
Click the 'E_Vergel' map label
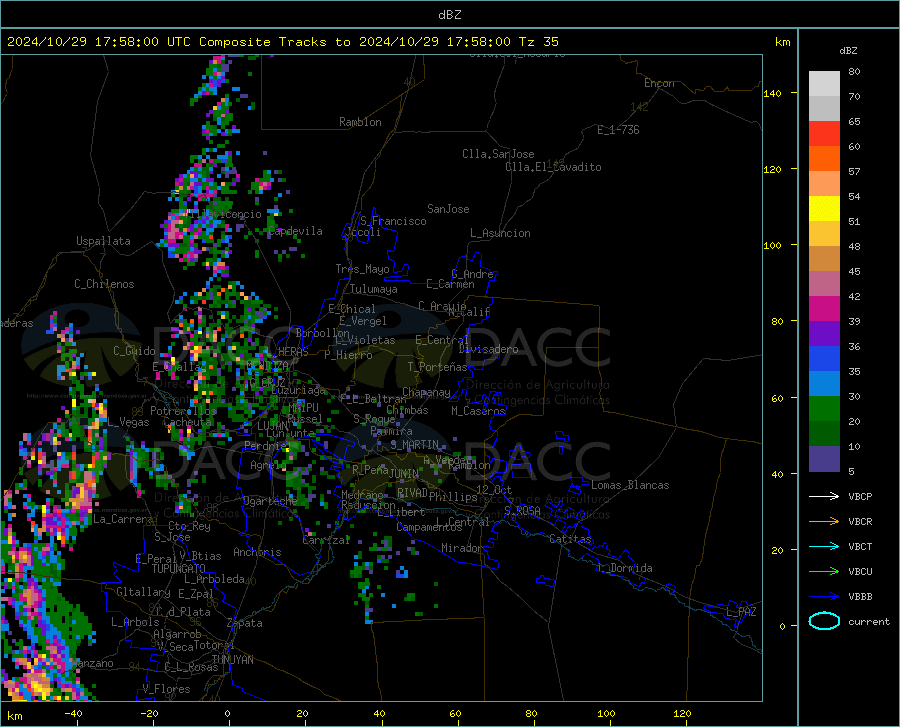pyautogui.click(x=362, y=321)
